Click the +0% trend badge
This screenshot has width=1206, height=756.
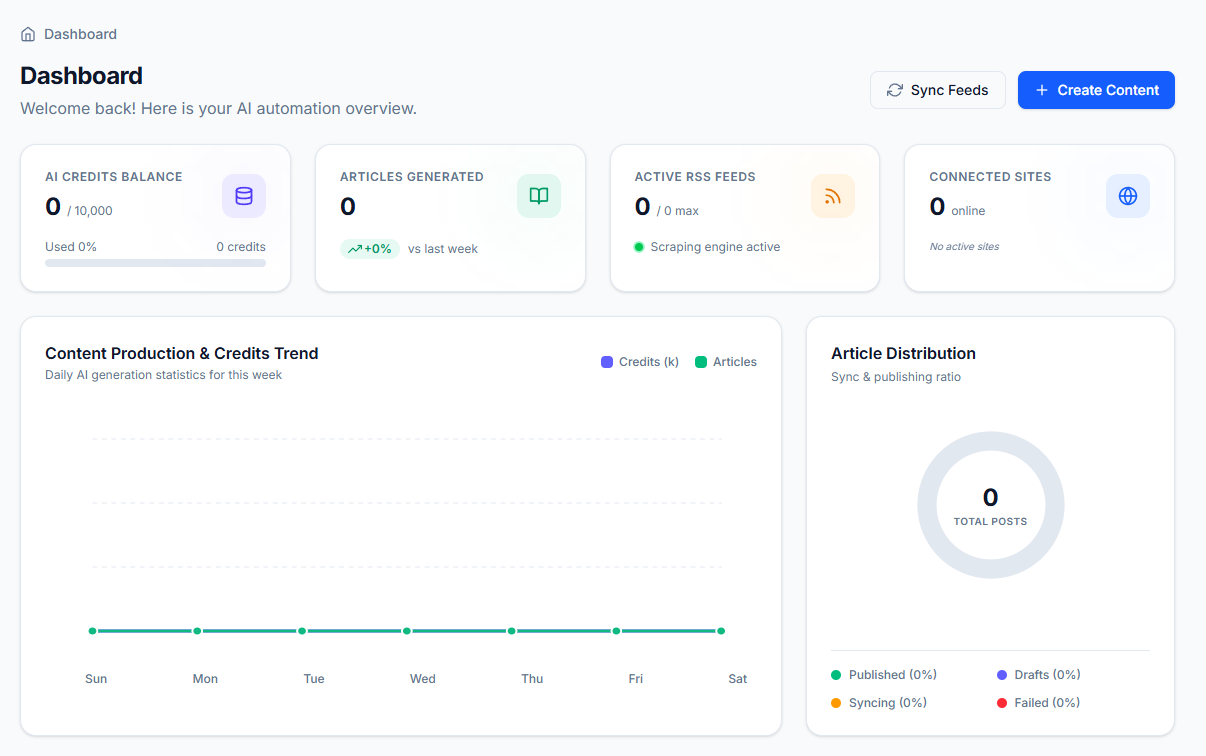370,249
